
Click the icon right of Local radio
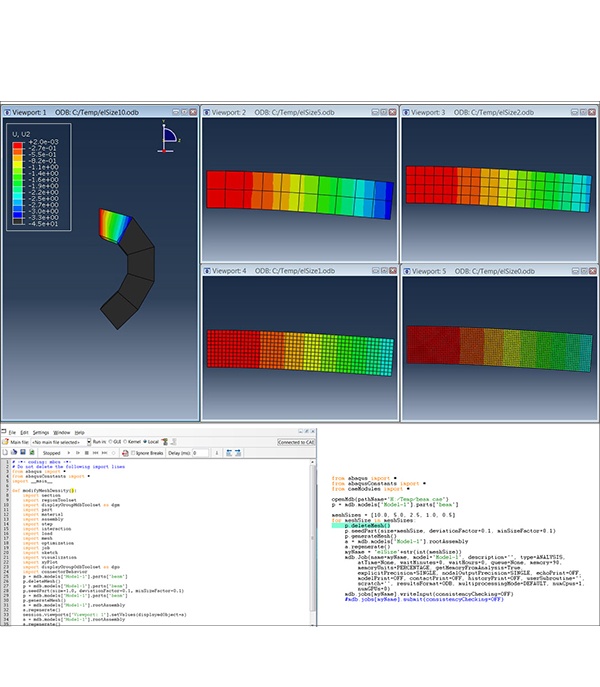click(164, 441)
